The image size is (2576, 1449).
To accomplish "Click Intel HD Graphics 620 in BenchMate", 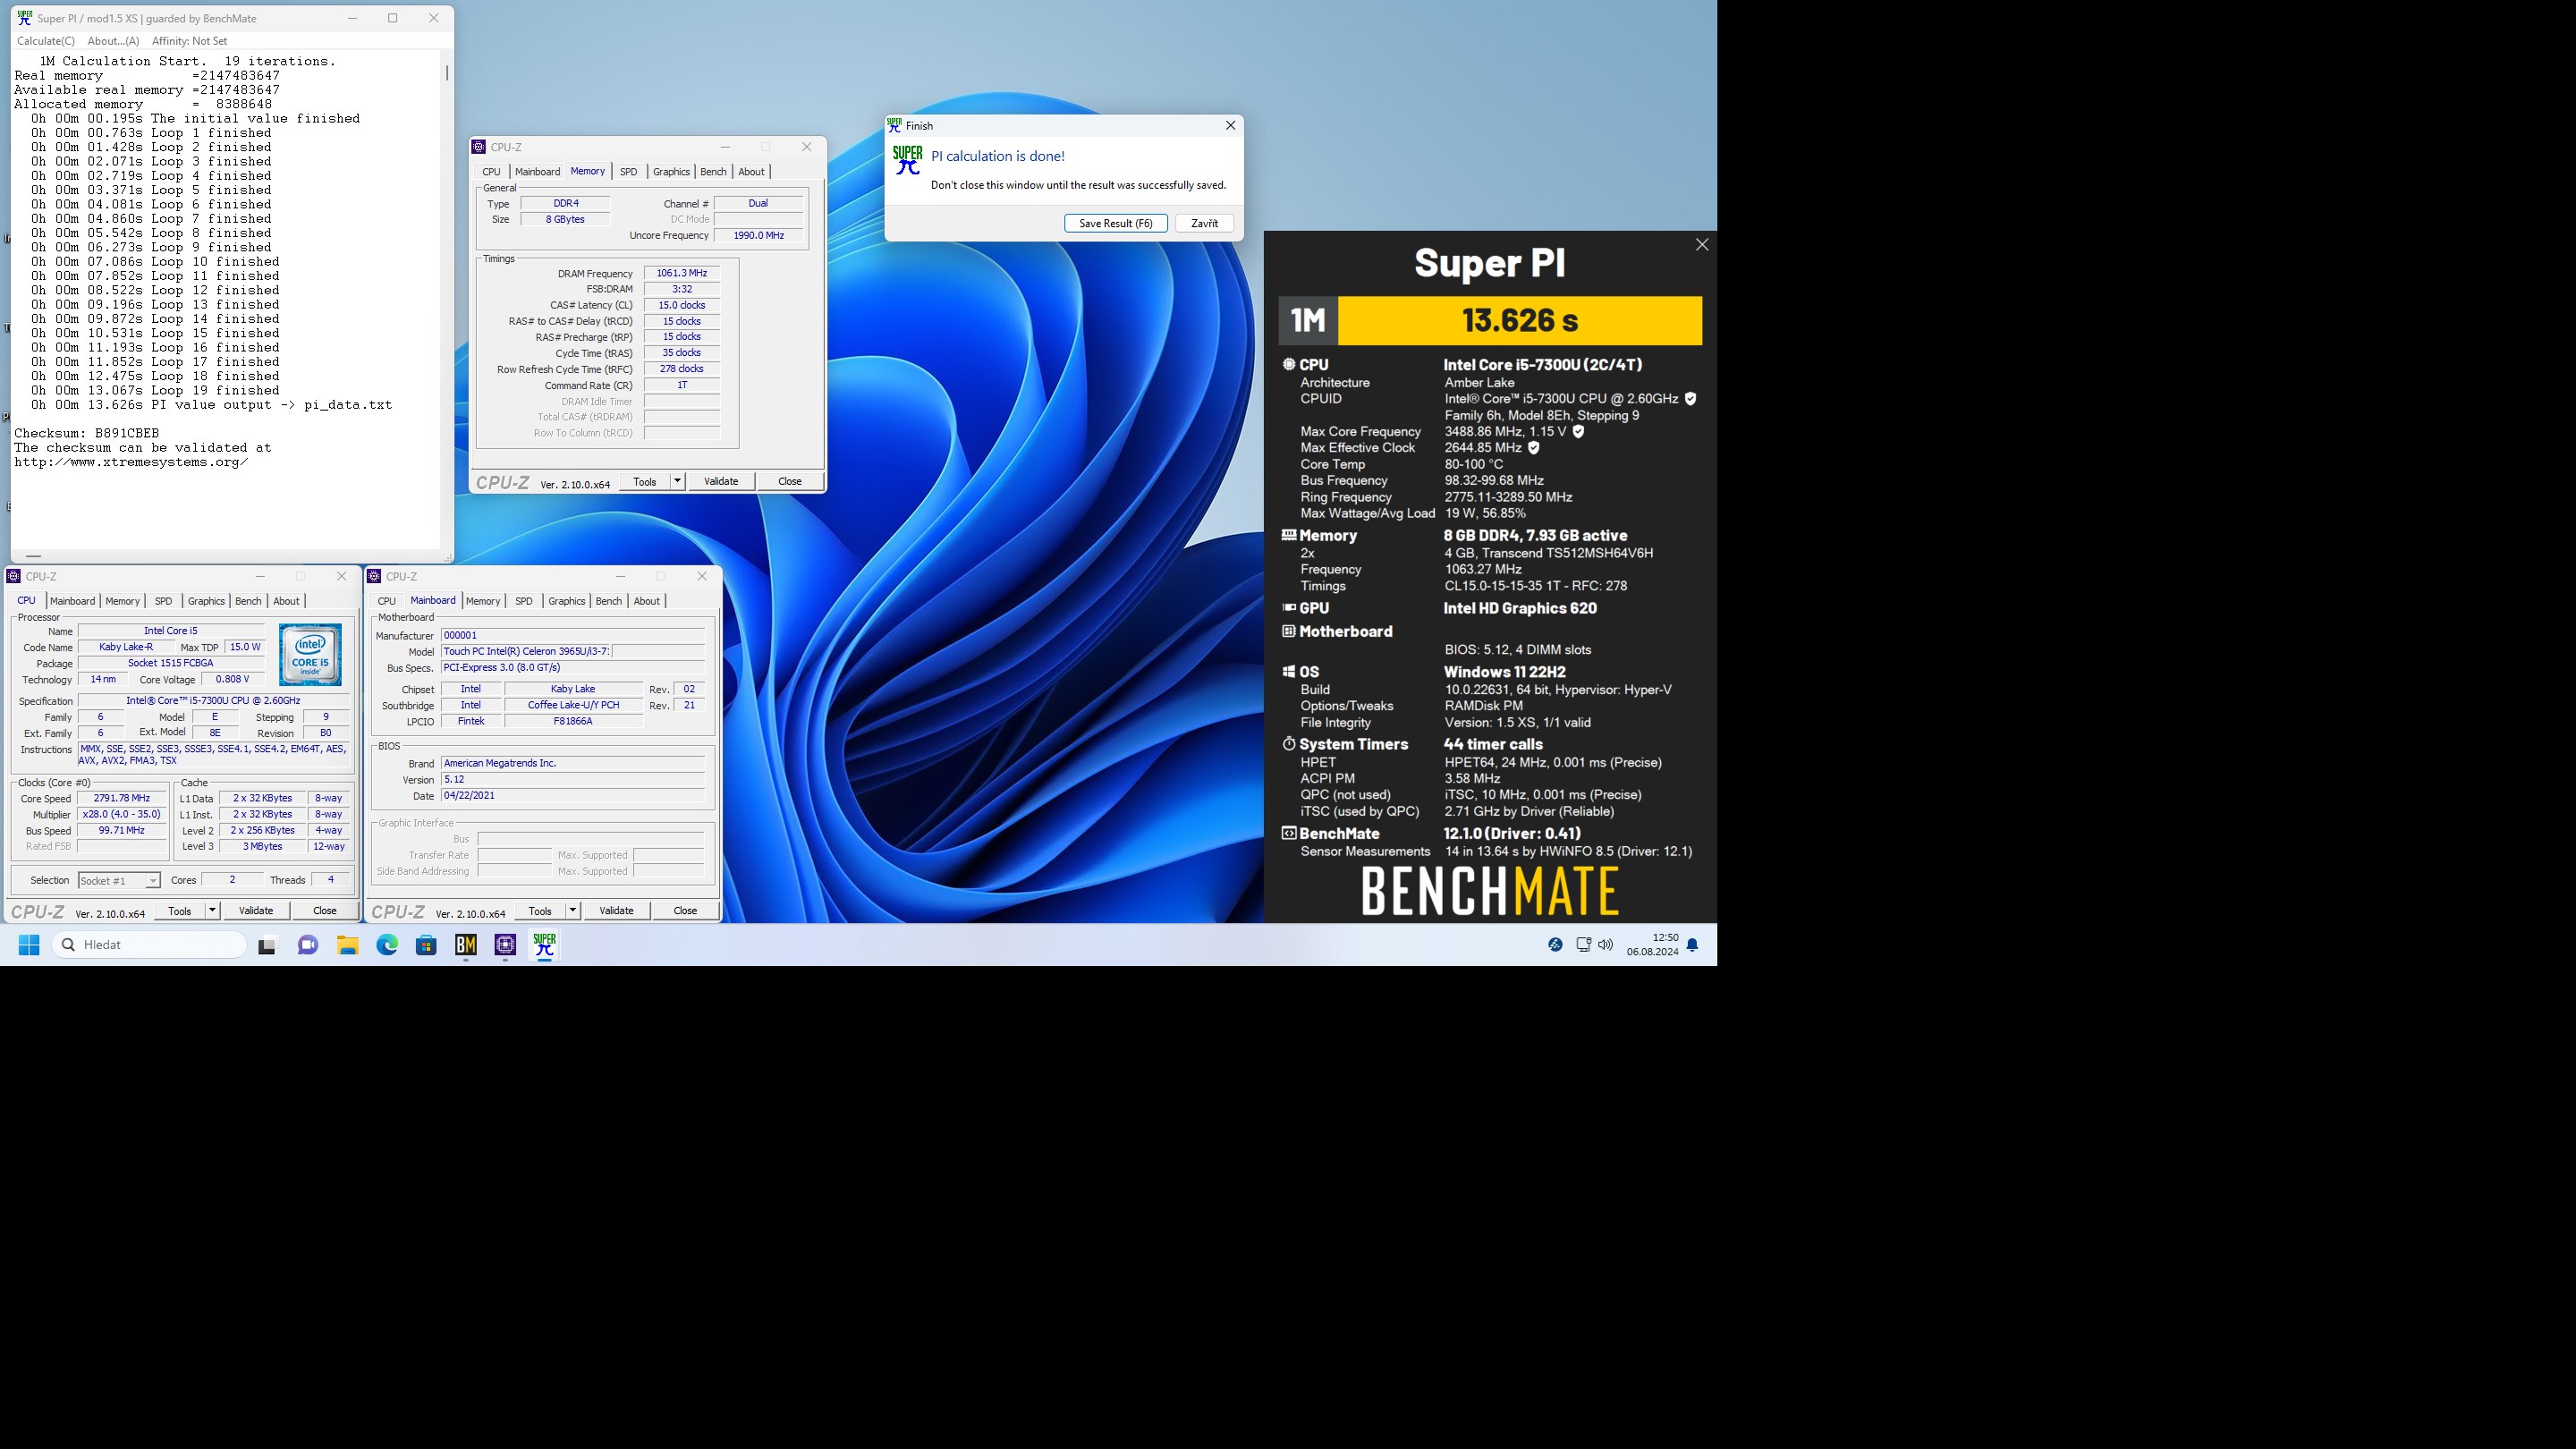I will click(1520, 608).
